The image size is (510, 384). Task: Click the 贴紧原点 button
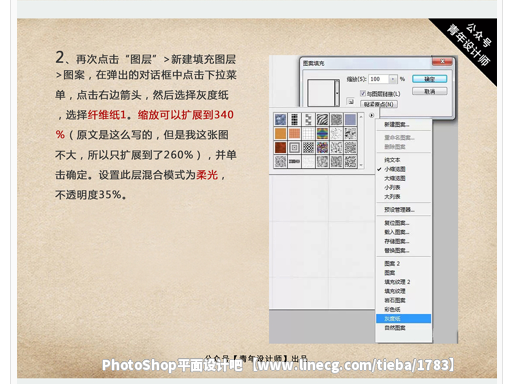(x=379, y=104)
